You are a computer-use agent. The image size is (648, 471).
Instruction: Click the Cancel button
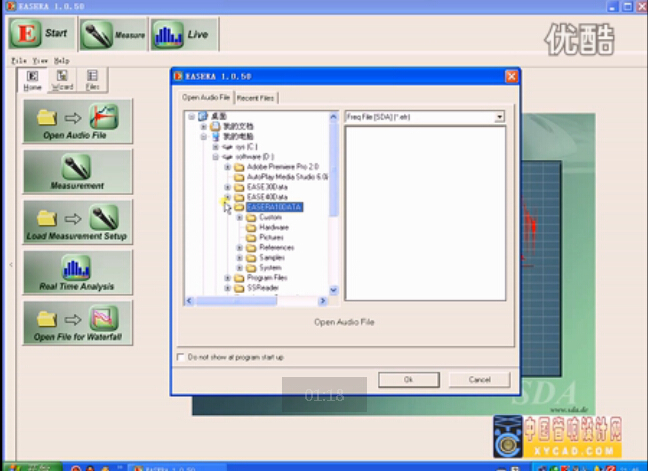click(480, 380)
